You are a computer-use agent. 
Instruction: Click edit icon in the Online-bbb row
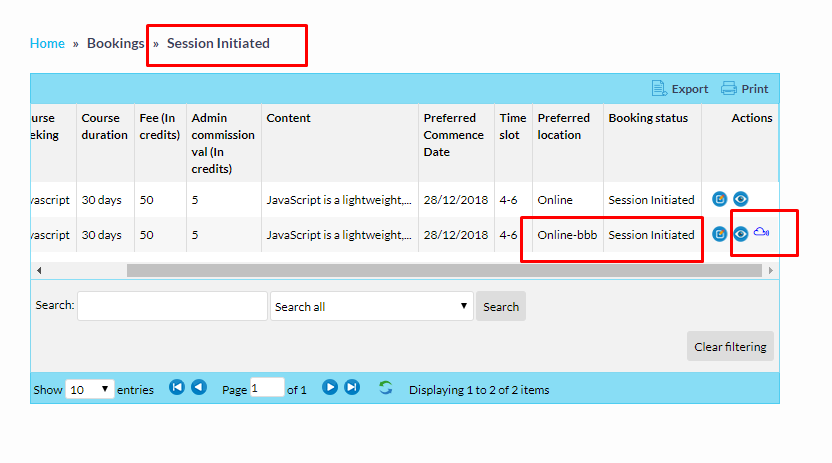click(720, 234)
